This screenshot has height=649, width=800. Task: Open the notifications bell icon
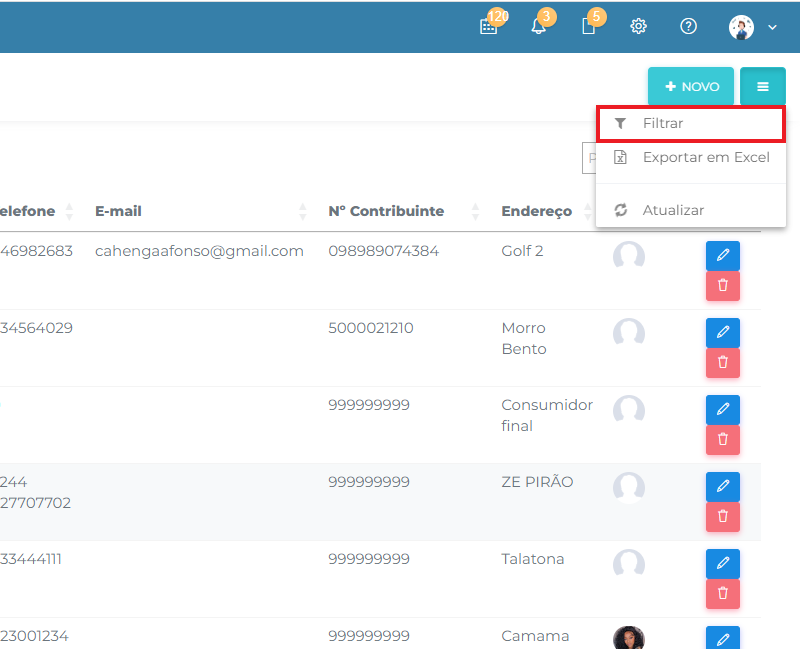click(x=539, y=27)
